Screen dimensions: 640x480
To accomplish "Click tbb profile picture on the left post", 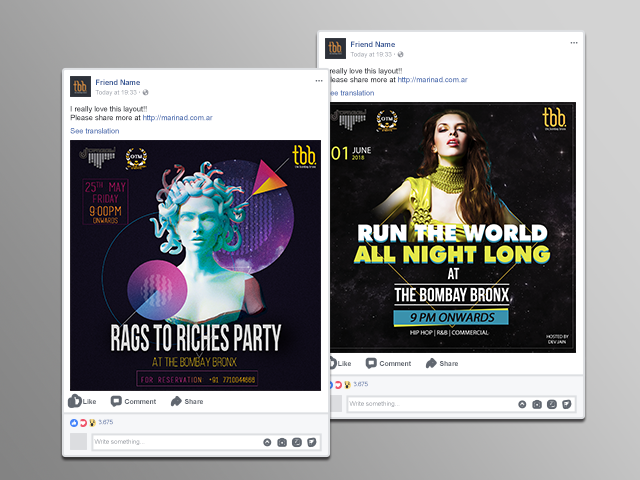I will click(x=80, y=87).
